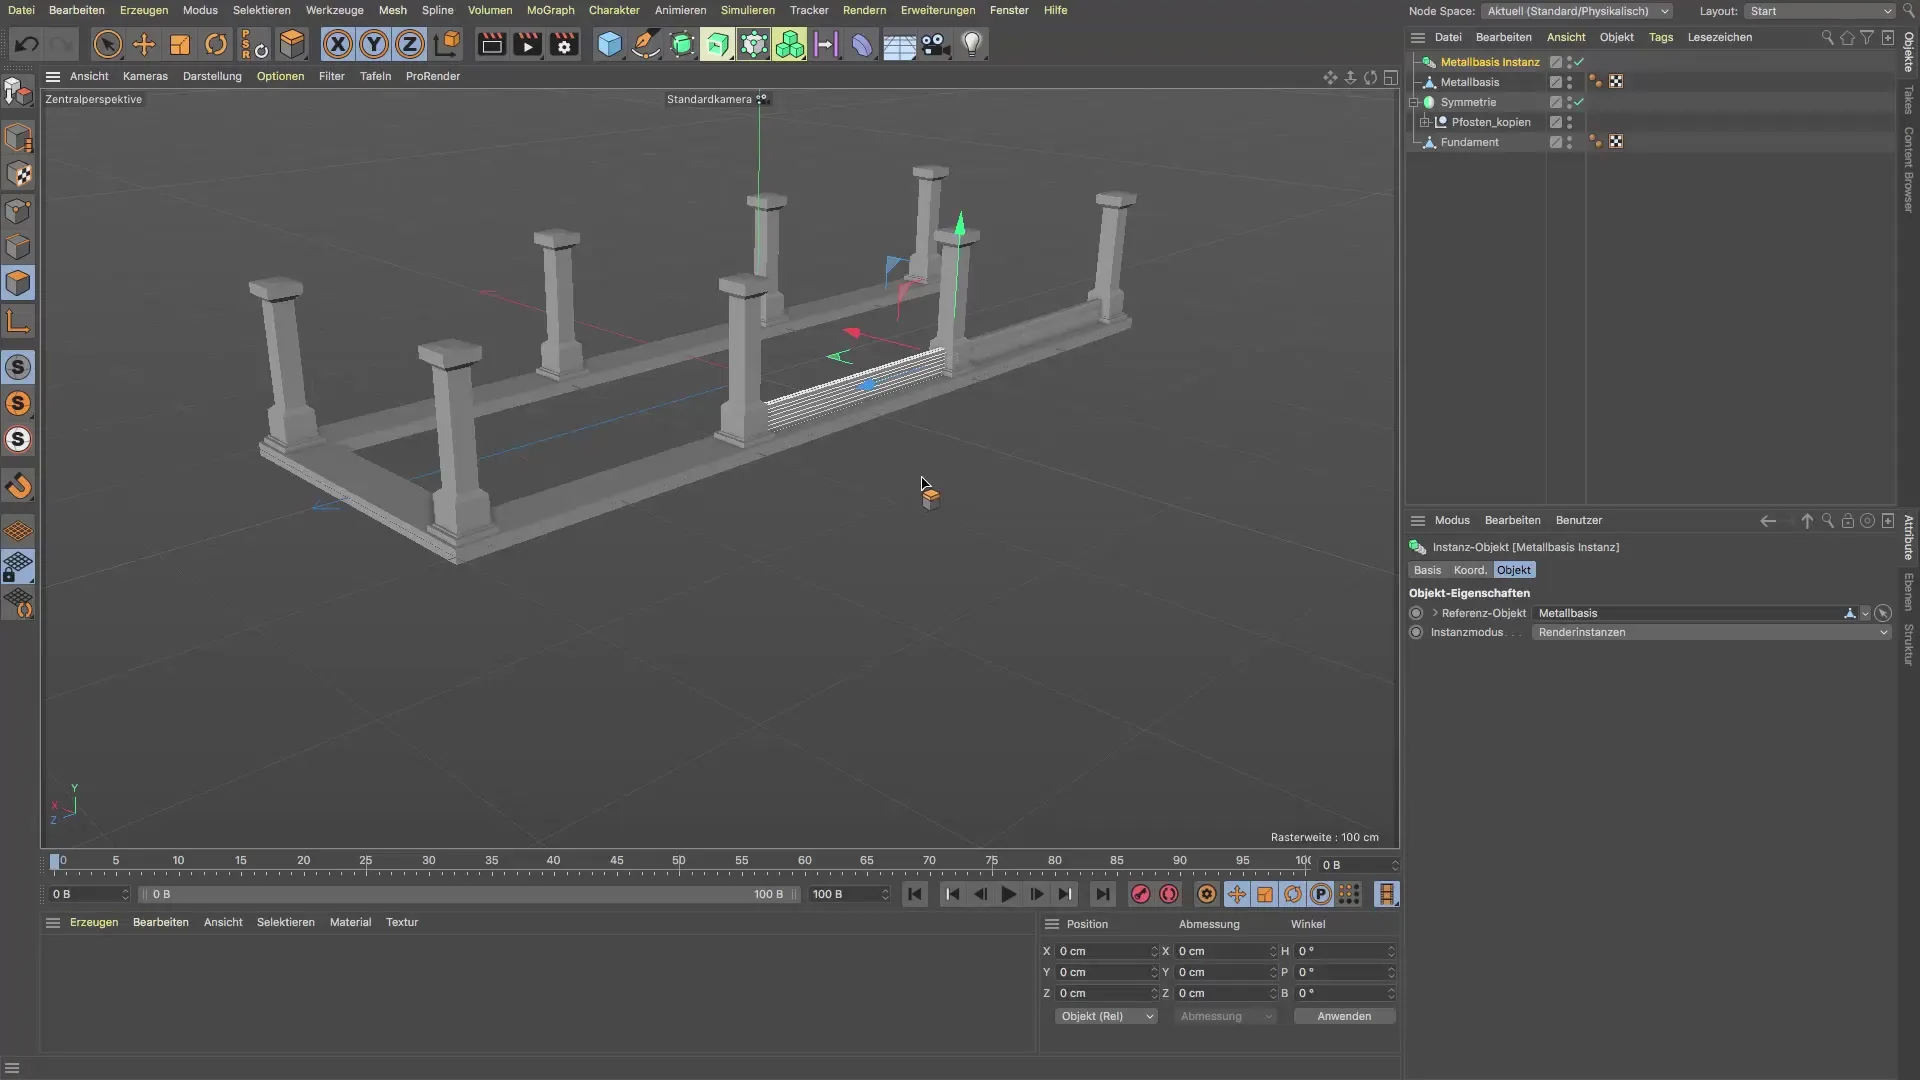Open the Simulieren menu
1920x1080 pixels.
coord(747,10)
